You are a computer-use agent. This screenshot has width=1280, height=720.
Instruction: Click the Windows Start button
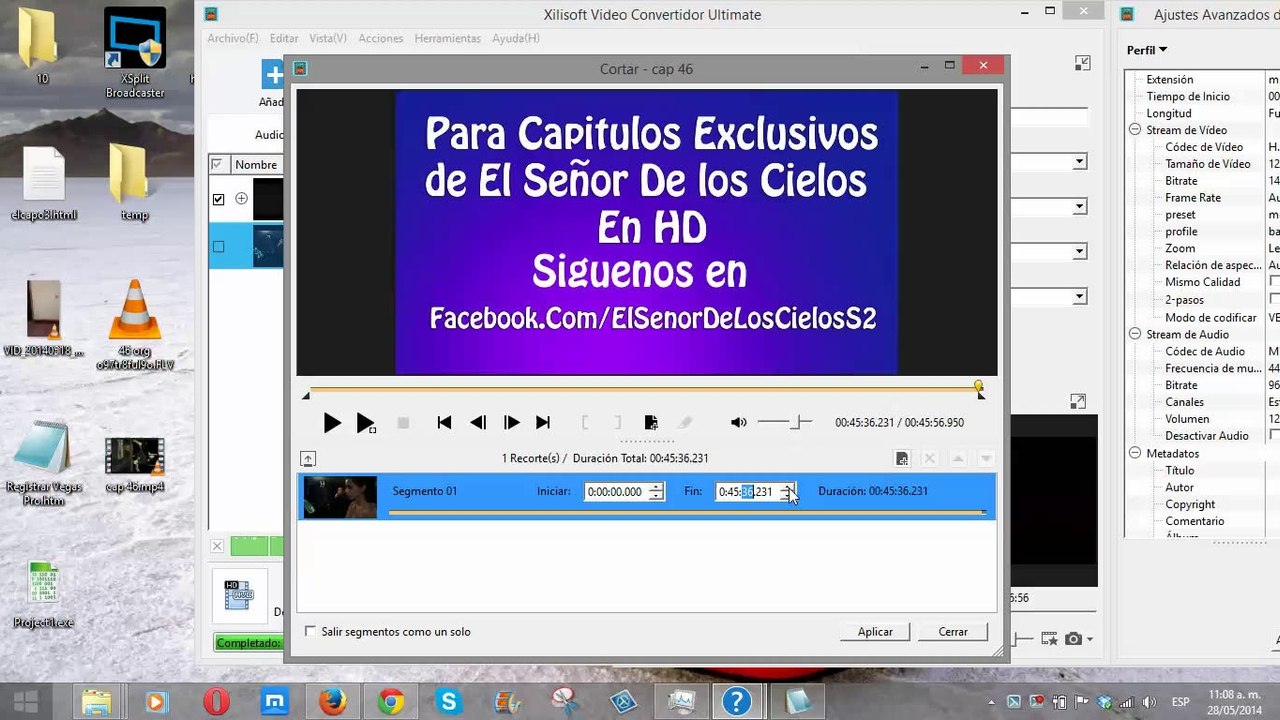[26, 702]
